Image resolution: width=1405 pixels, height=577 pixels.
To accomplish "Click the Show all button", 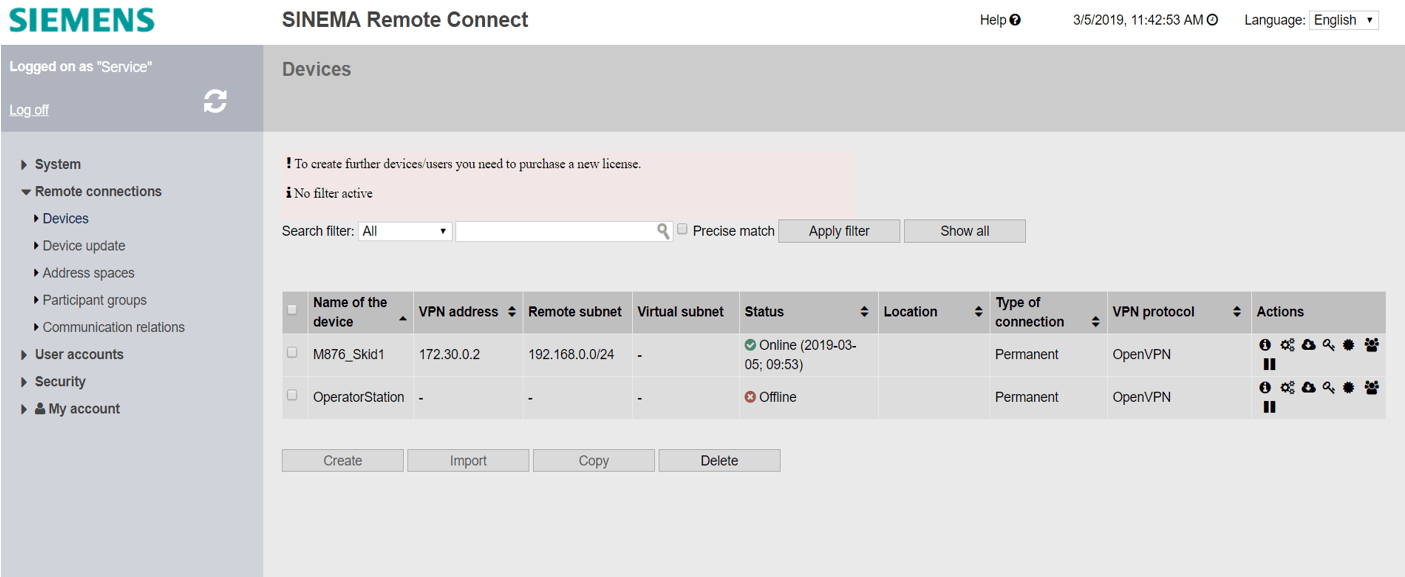I will [965, 231].
